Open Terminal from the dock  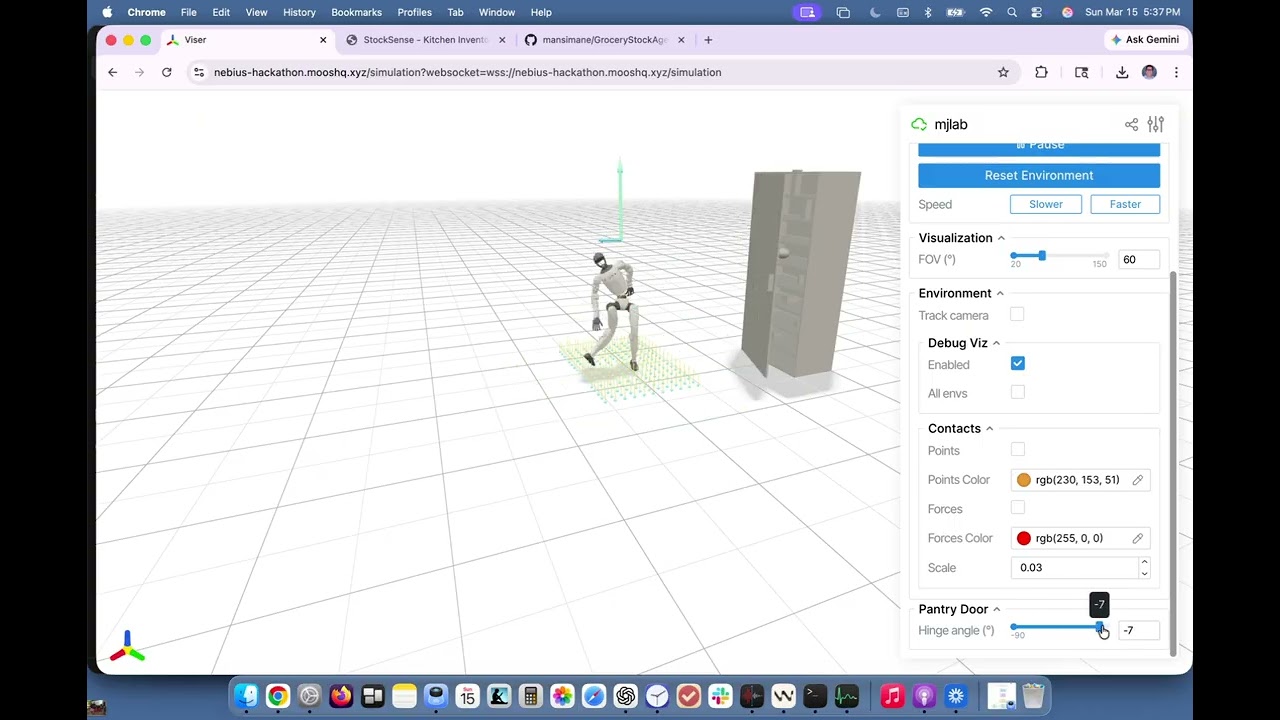pyautogui.click(x=815, y=696)
